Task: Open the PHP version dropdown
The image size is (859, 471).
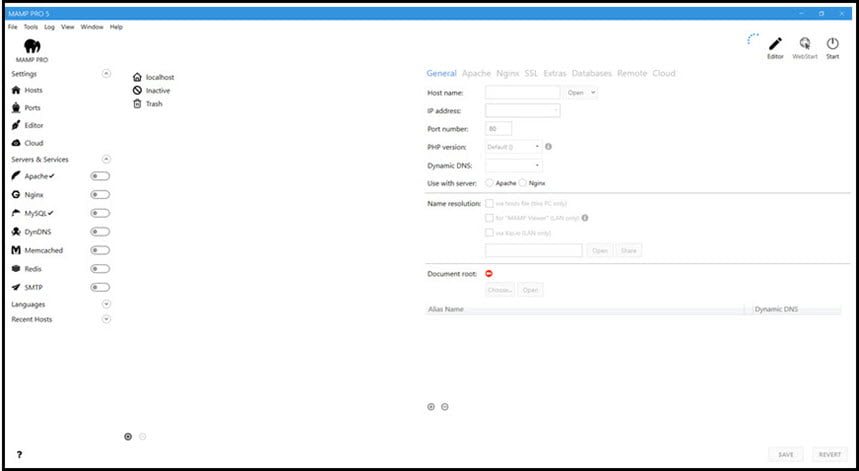Action: [513, 146]
